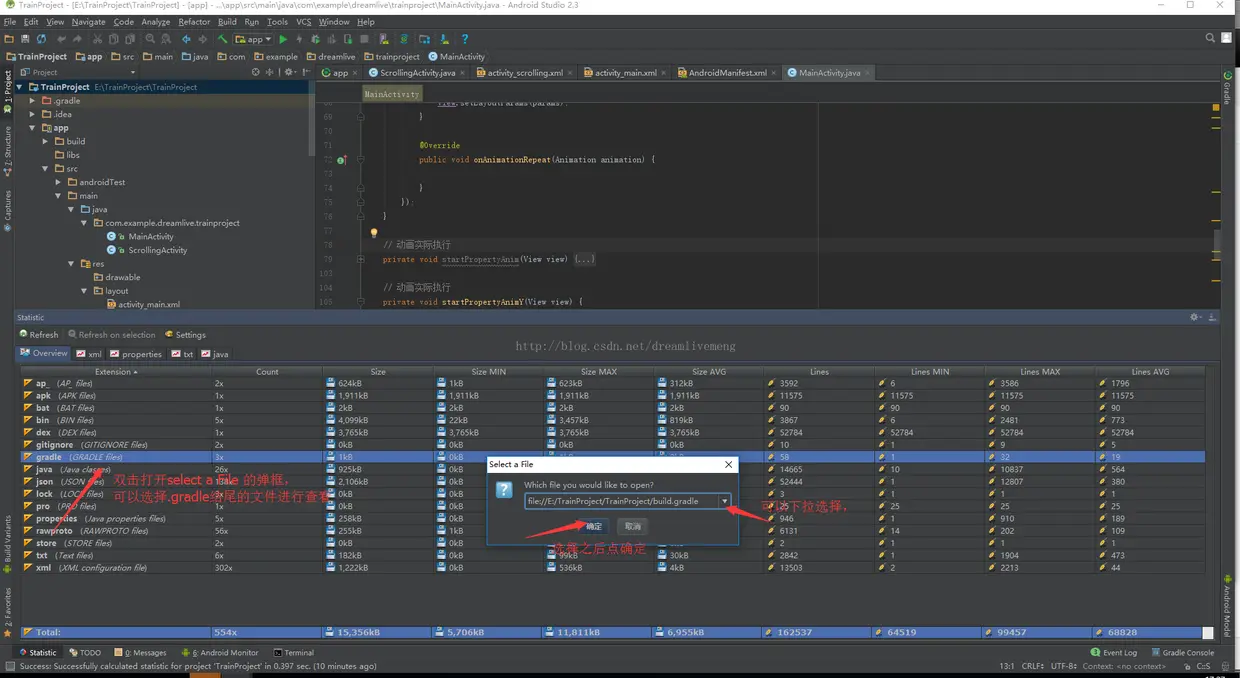Collapse the res folder in project tree
Image resolution: width=1240 pixels, height=678 pixels.
[72, 264]
